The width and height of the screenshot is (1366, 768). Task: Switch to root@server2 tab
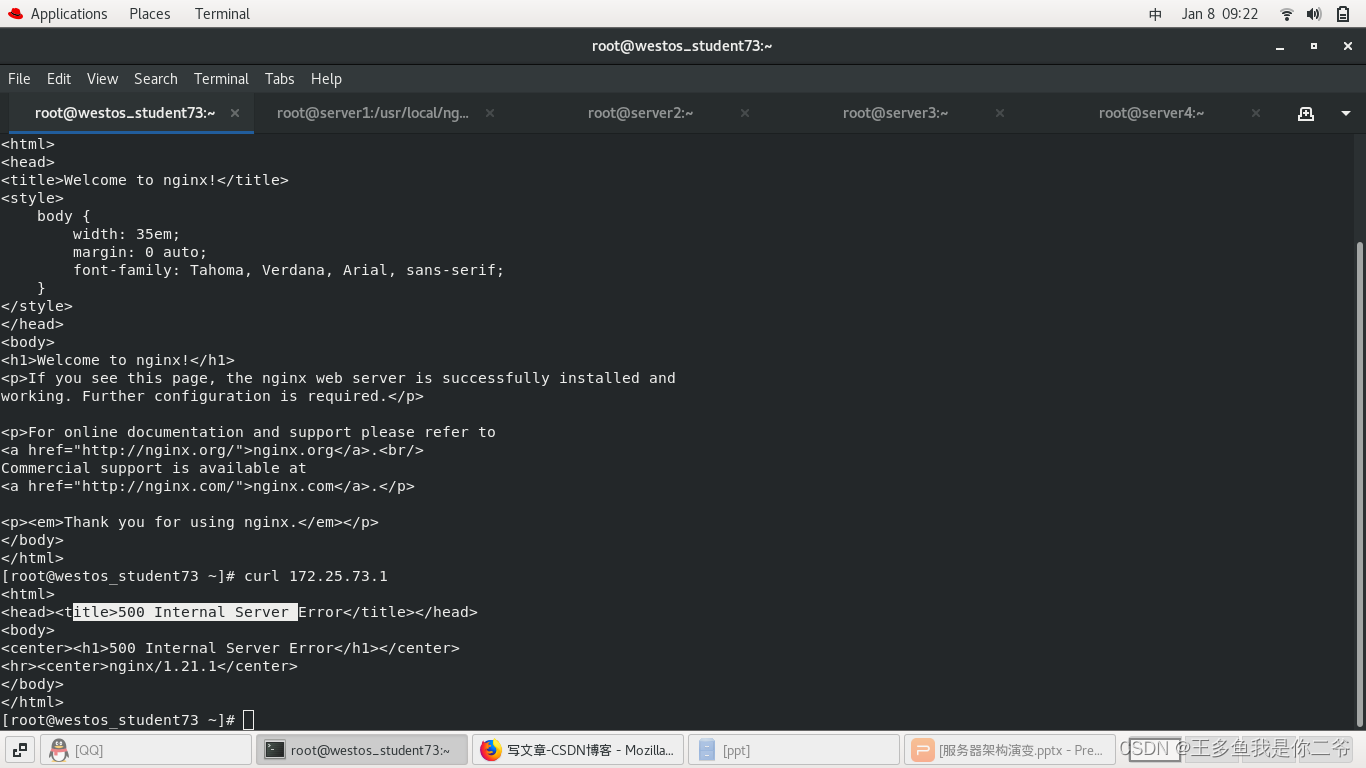[640, 113]
